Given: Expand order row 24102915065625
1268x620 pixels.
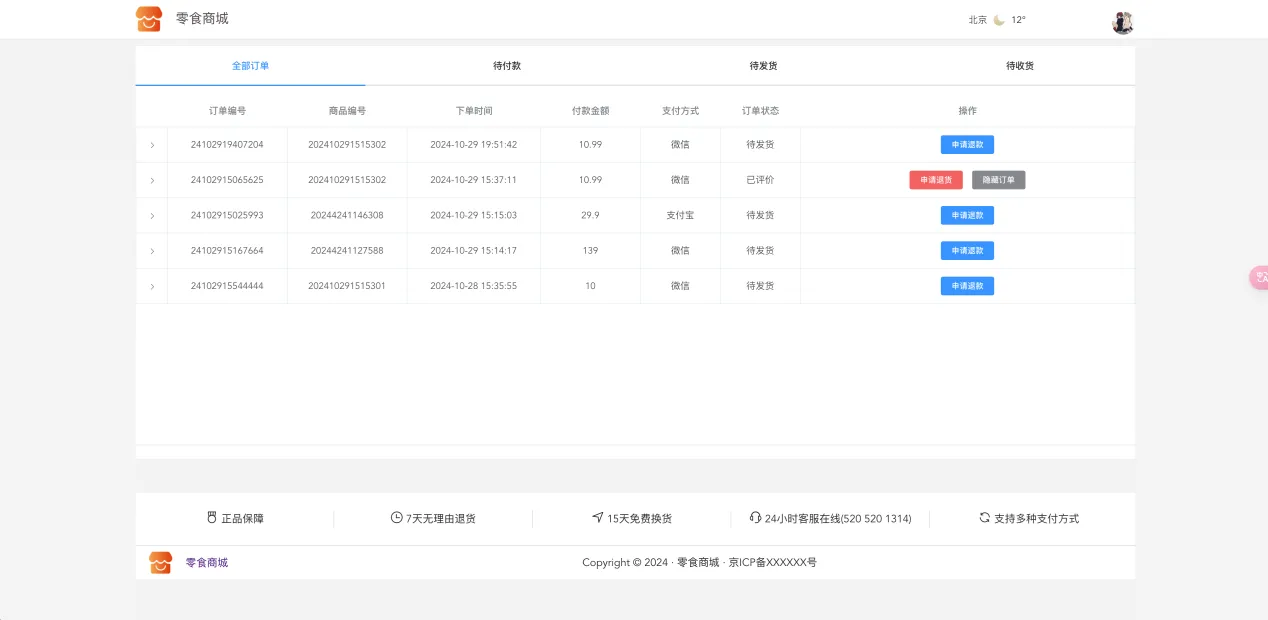Looking at the screenshot, I should coord(152,181).
